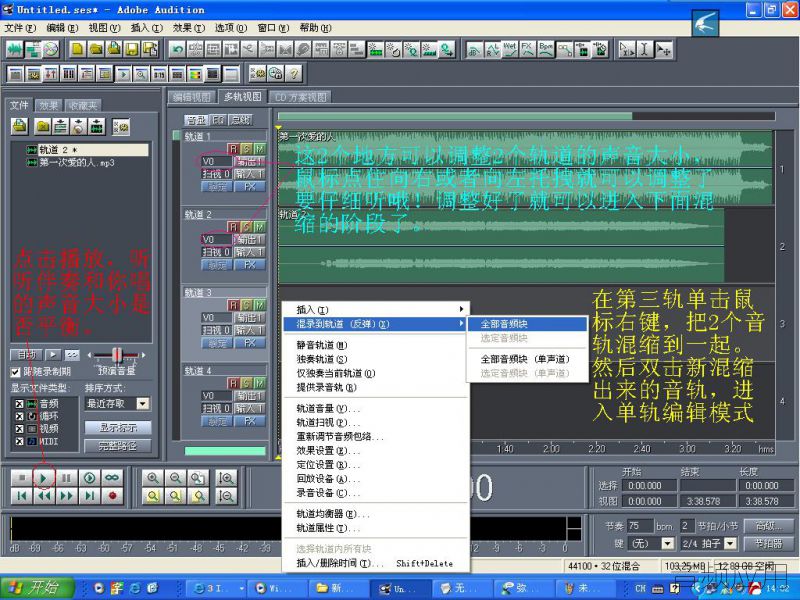800x600 pixels.
Task: Open the 2/4 拍子 time signature dropdown
Action: (731, 543)
